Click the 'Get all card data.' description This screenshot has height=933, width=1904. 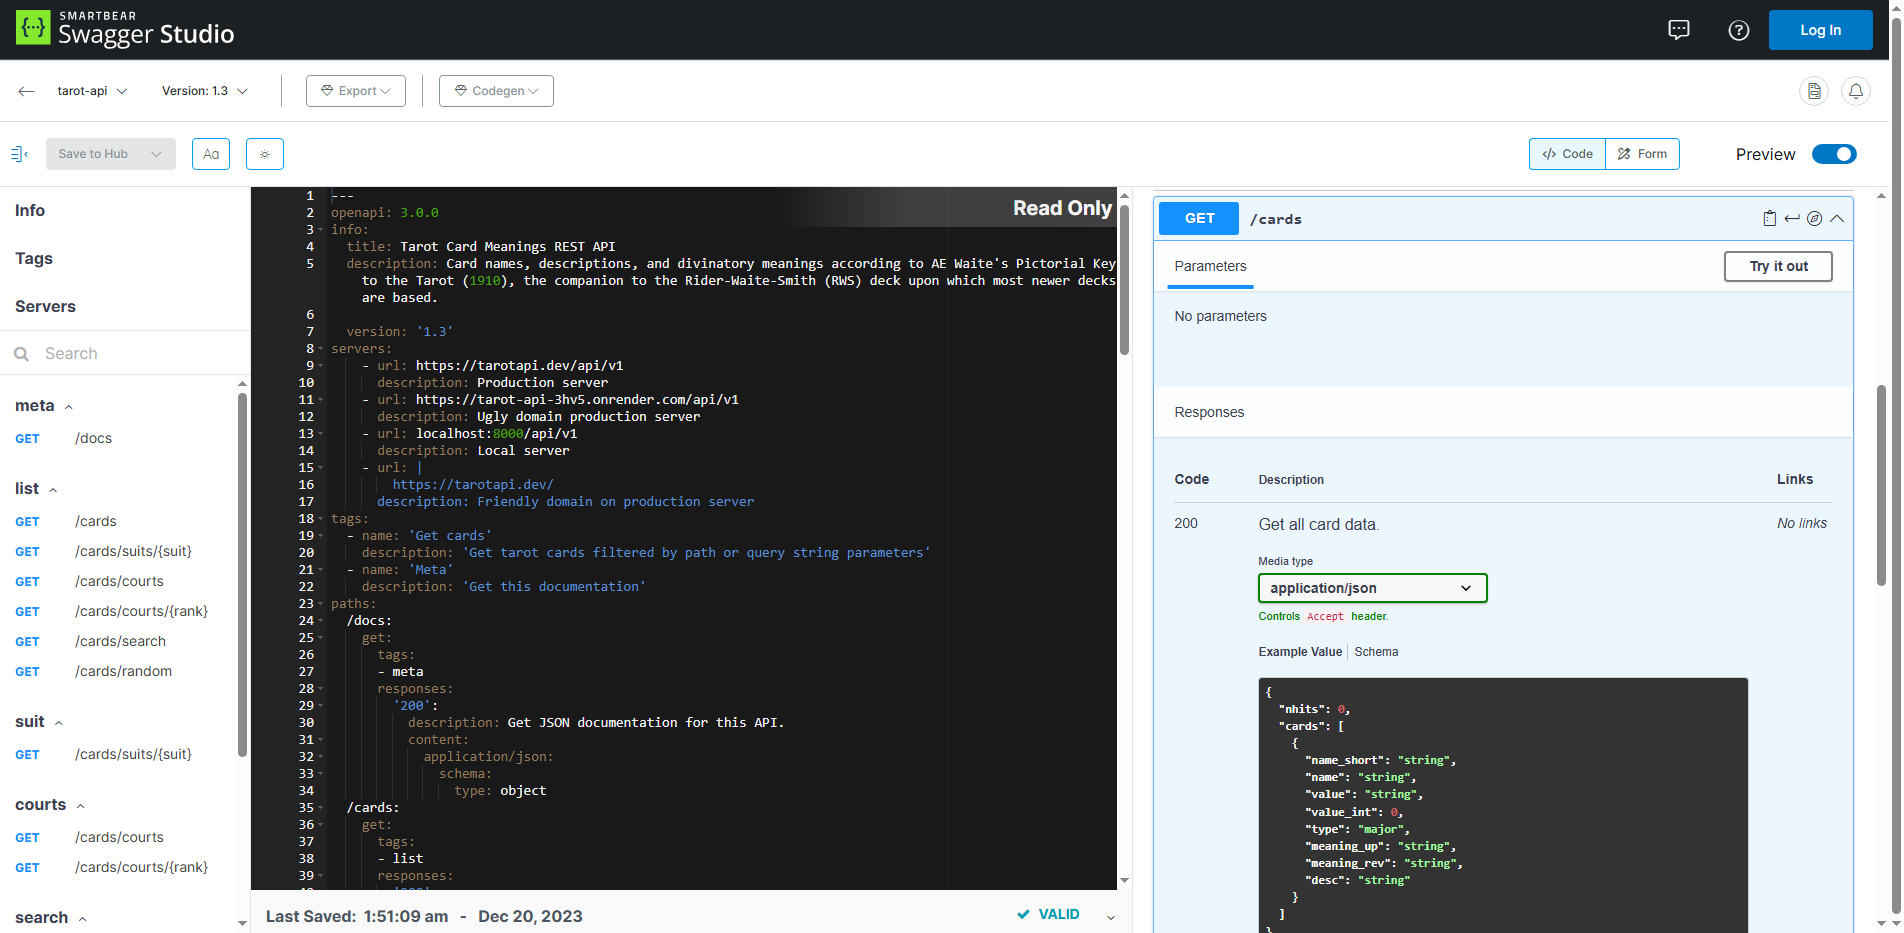click(1318, 525)
